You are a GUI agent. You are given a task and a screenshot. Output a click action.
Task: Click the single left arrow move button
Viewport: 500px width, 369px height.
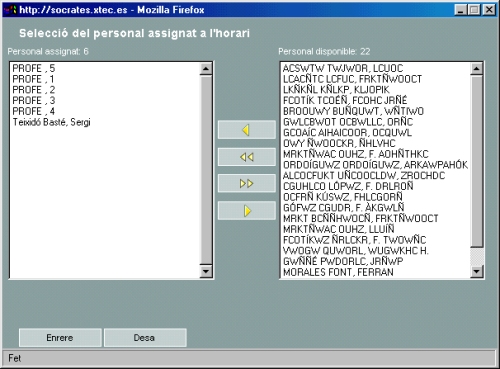pos(247,130)
